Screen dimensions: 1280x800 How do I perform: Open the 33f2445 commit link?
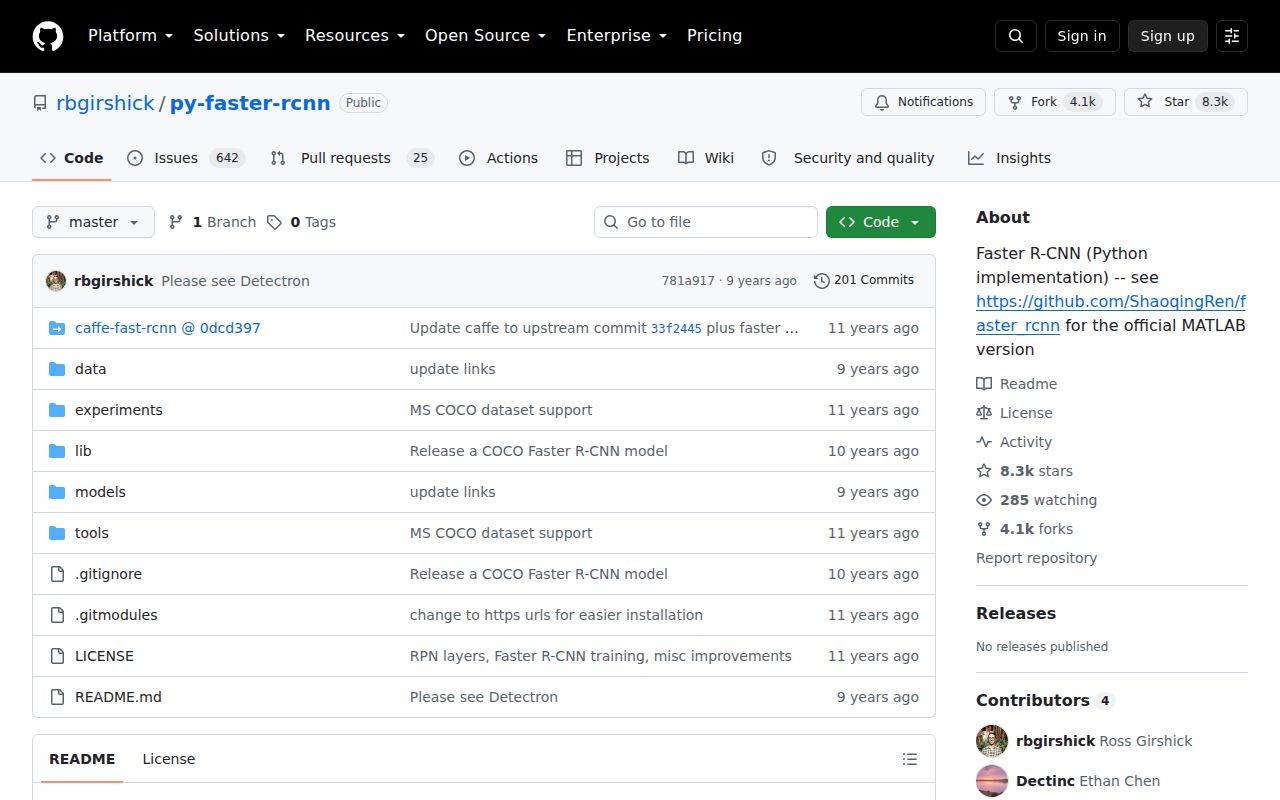[676, 328]
